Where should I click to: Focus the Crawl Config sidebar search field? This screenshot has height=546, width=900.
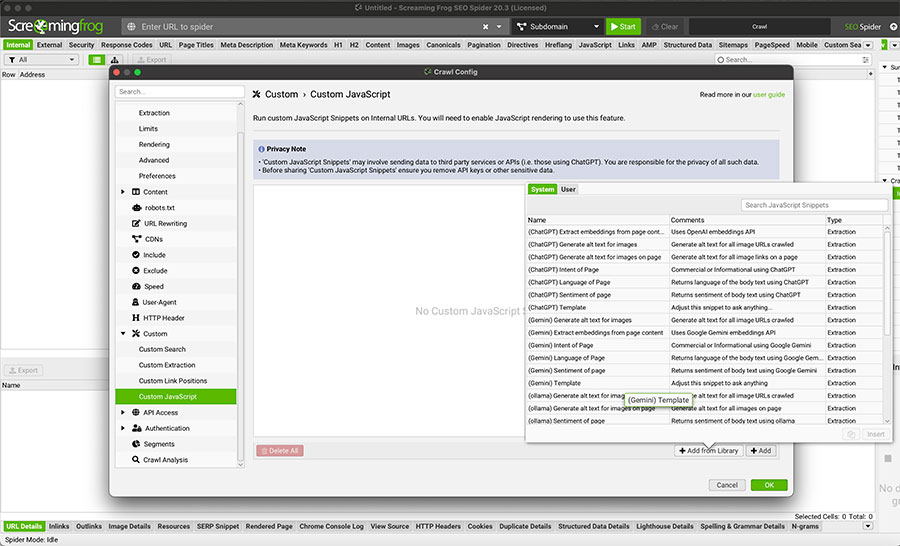click(x=180, y=92)
